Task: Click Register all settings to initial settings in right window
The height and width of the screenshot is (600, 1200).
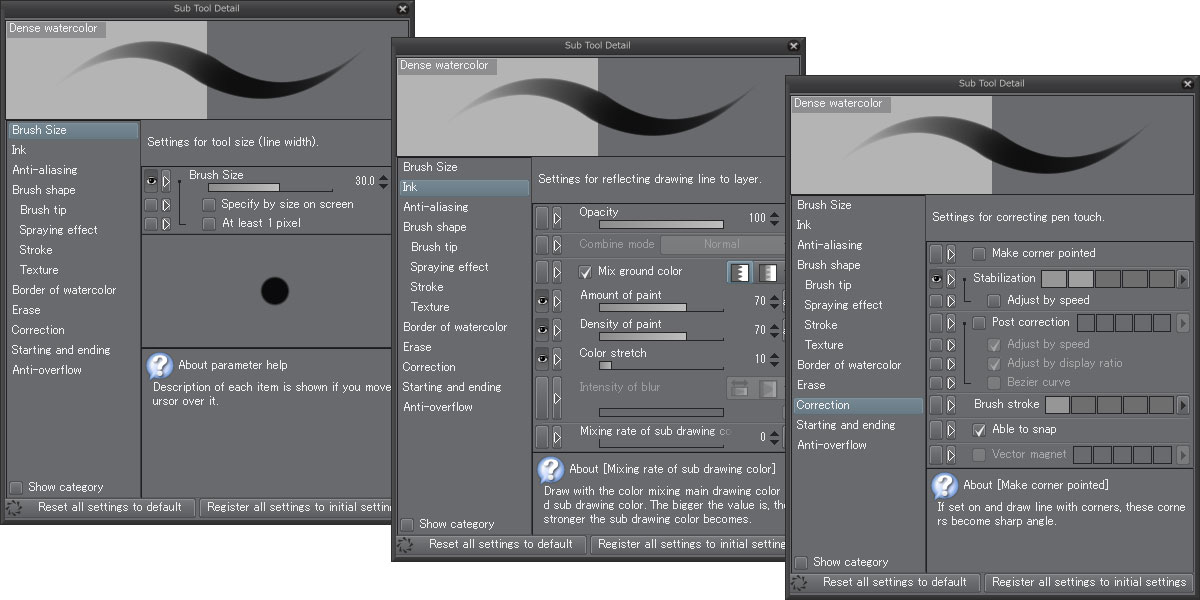Action: pos(1088,582)
